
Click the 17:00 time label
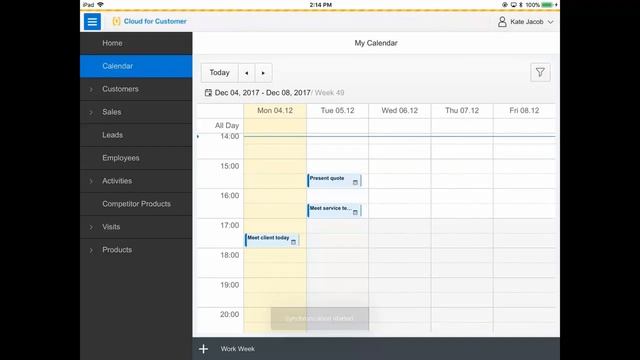click(230, 225)
